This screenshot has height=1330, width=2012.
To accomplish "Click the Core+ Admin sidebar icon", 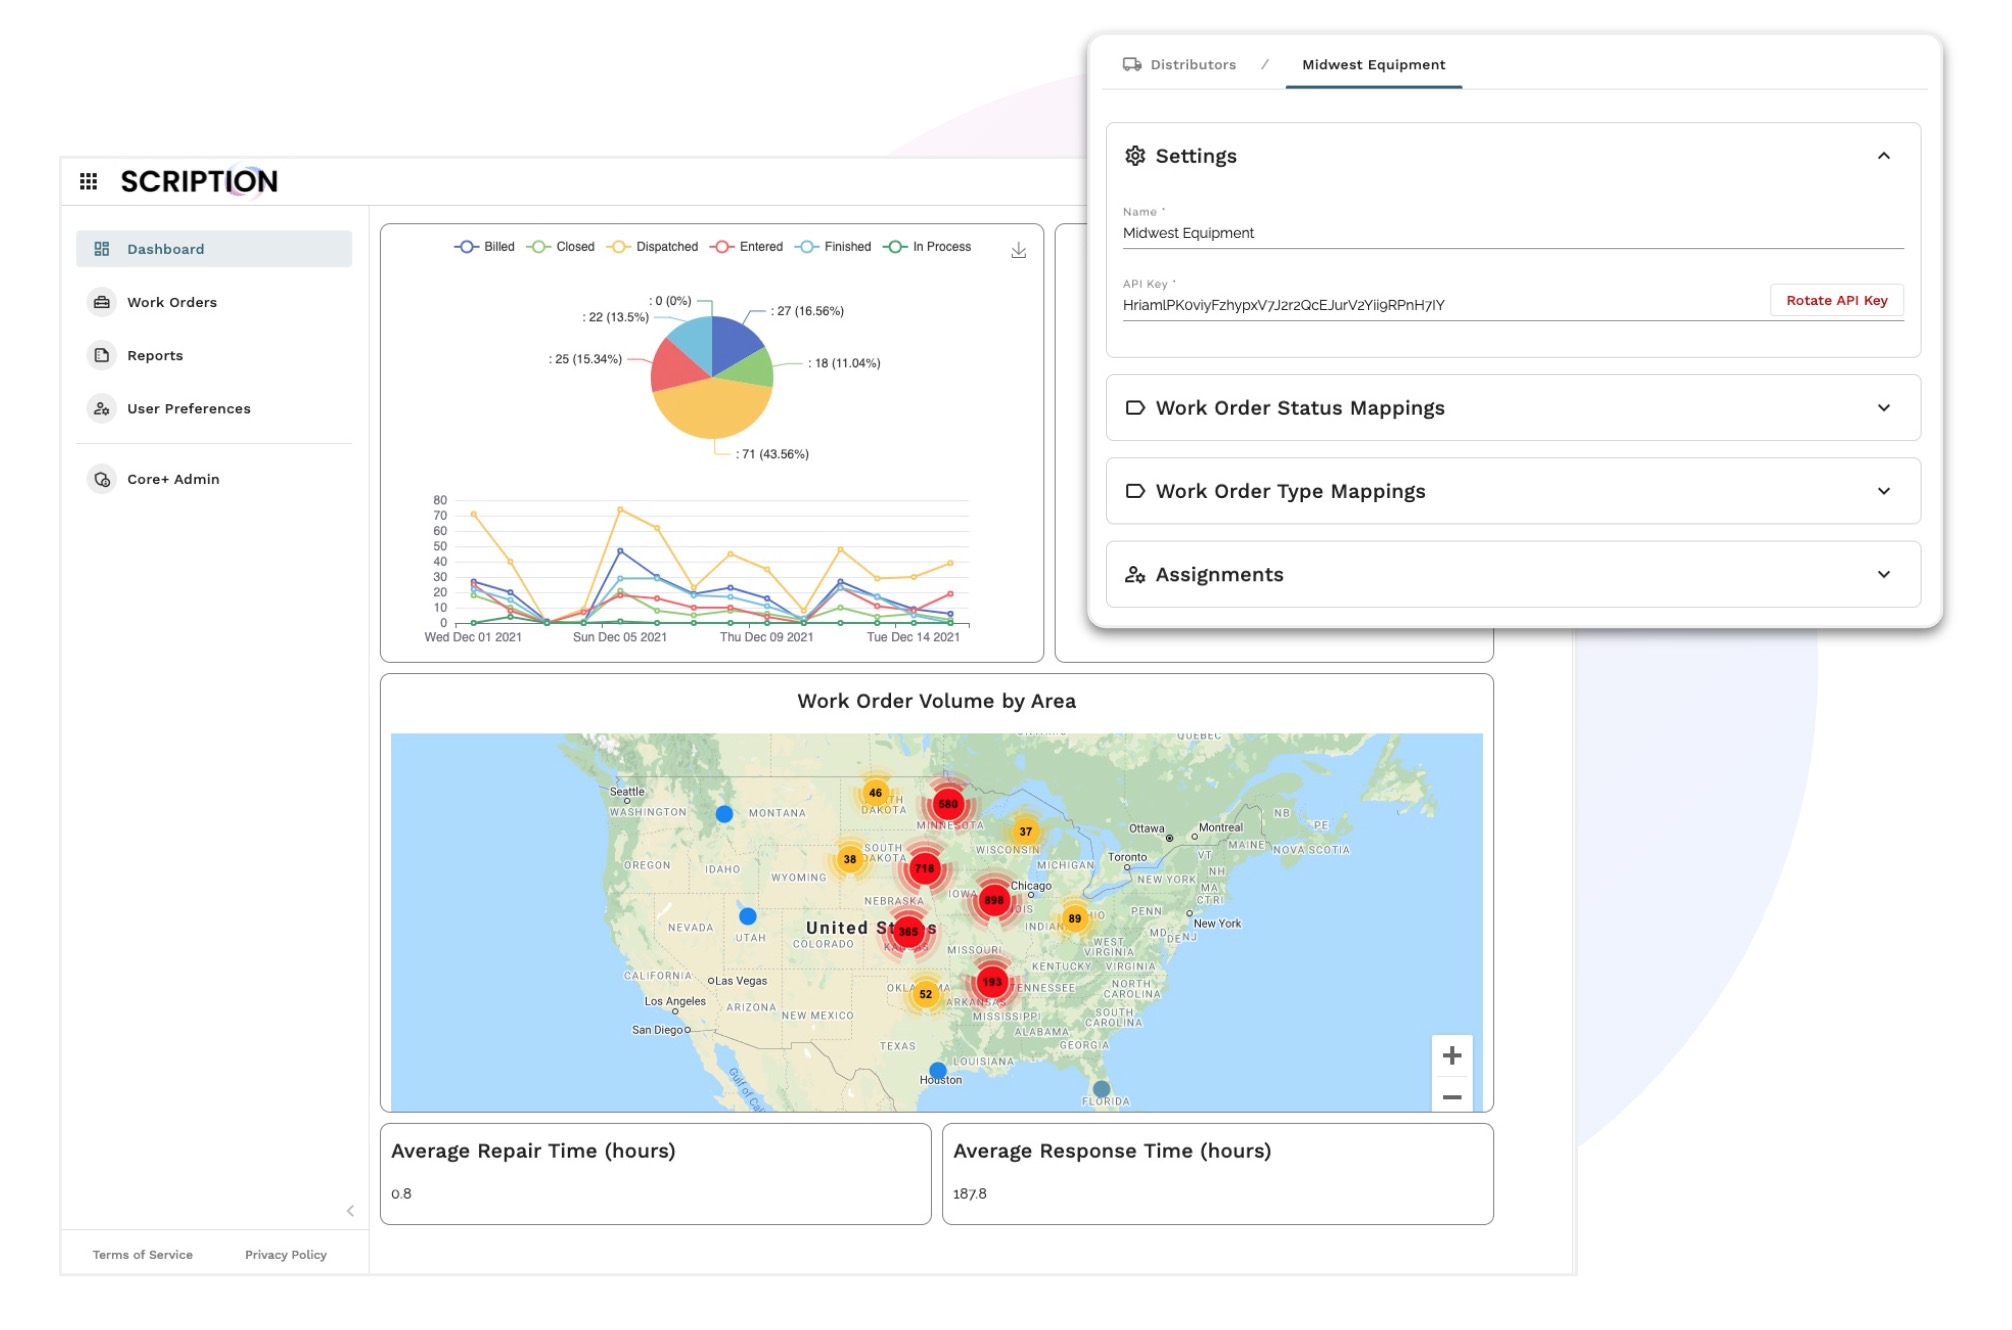I will [x=102, y=479].
